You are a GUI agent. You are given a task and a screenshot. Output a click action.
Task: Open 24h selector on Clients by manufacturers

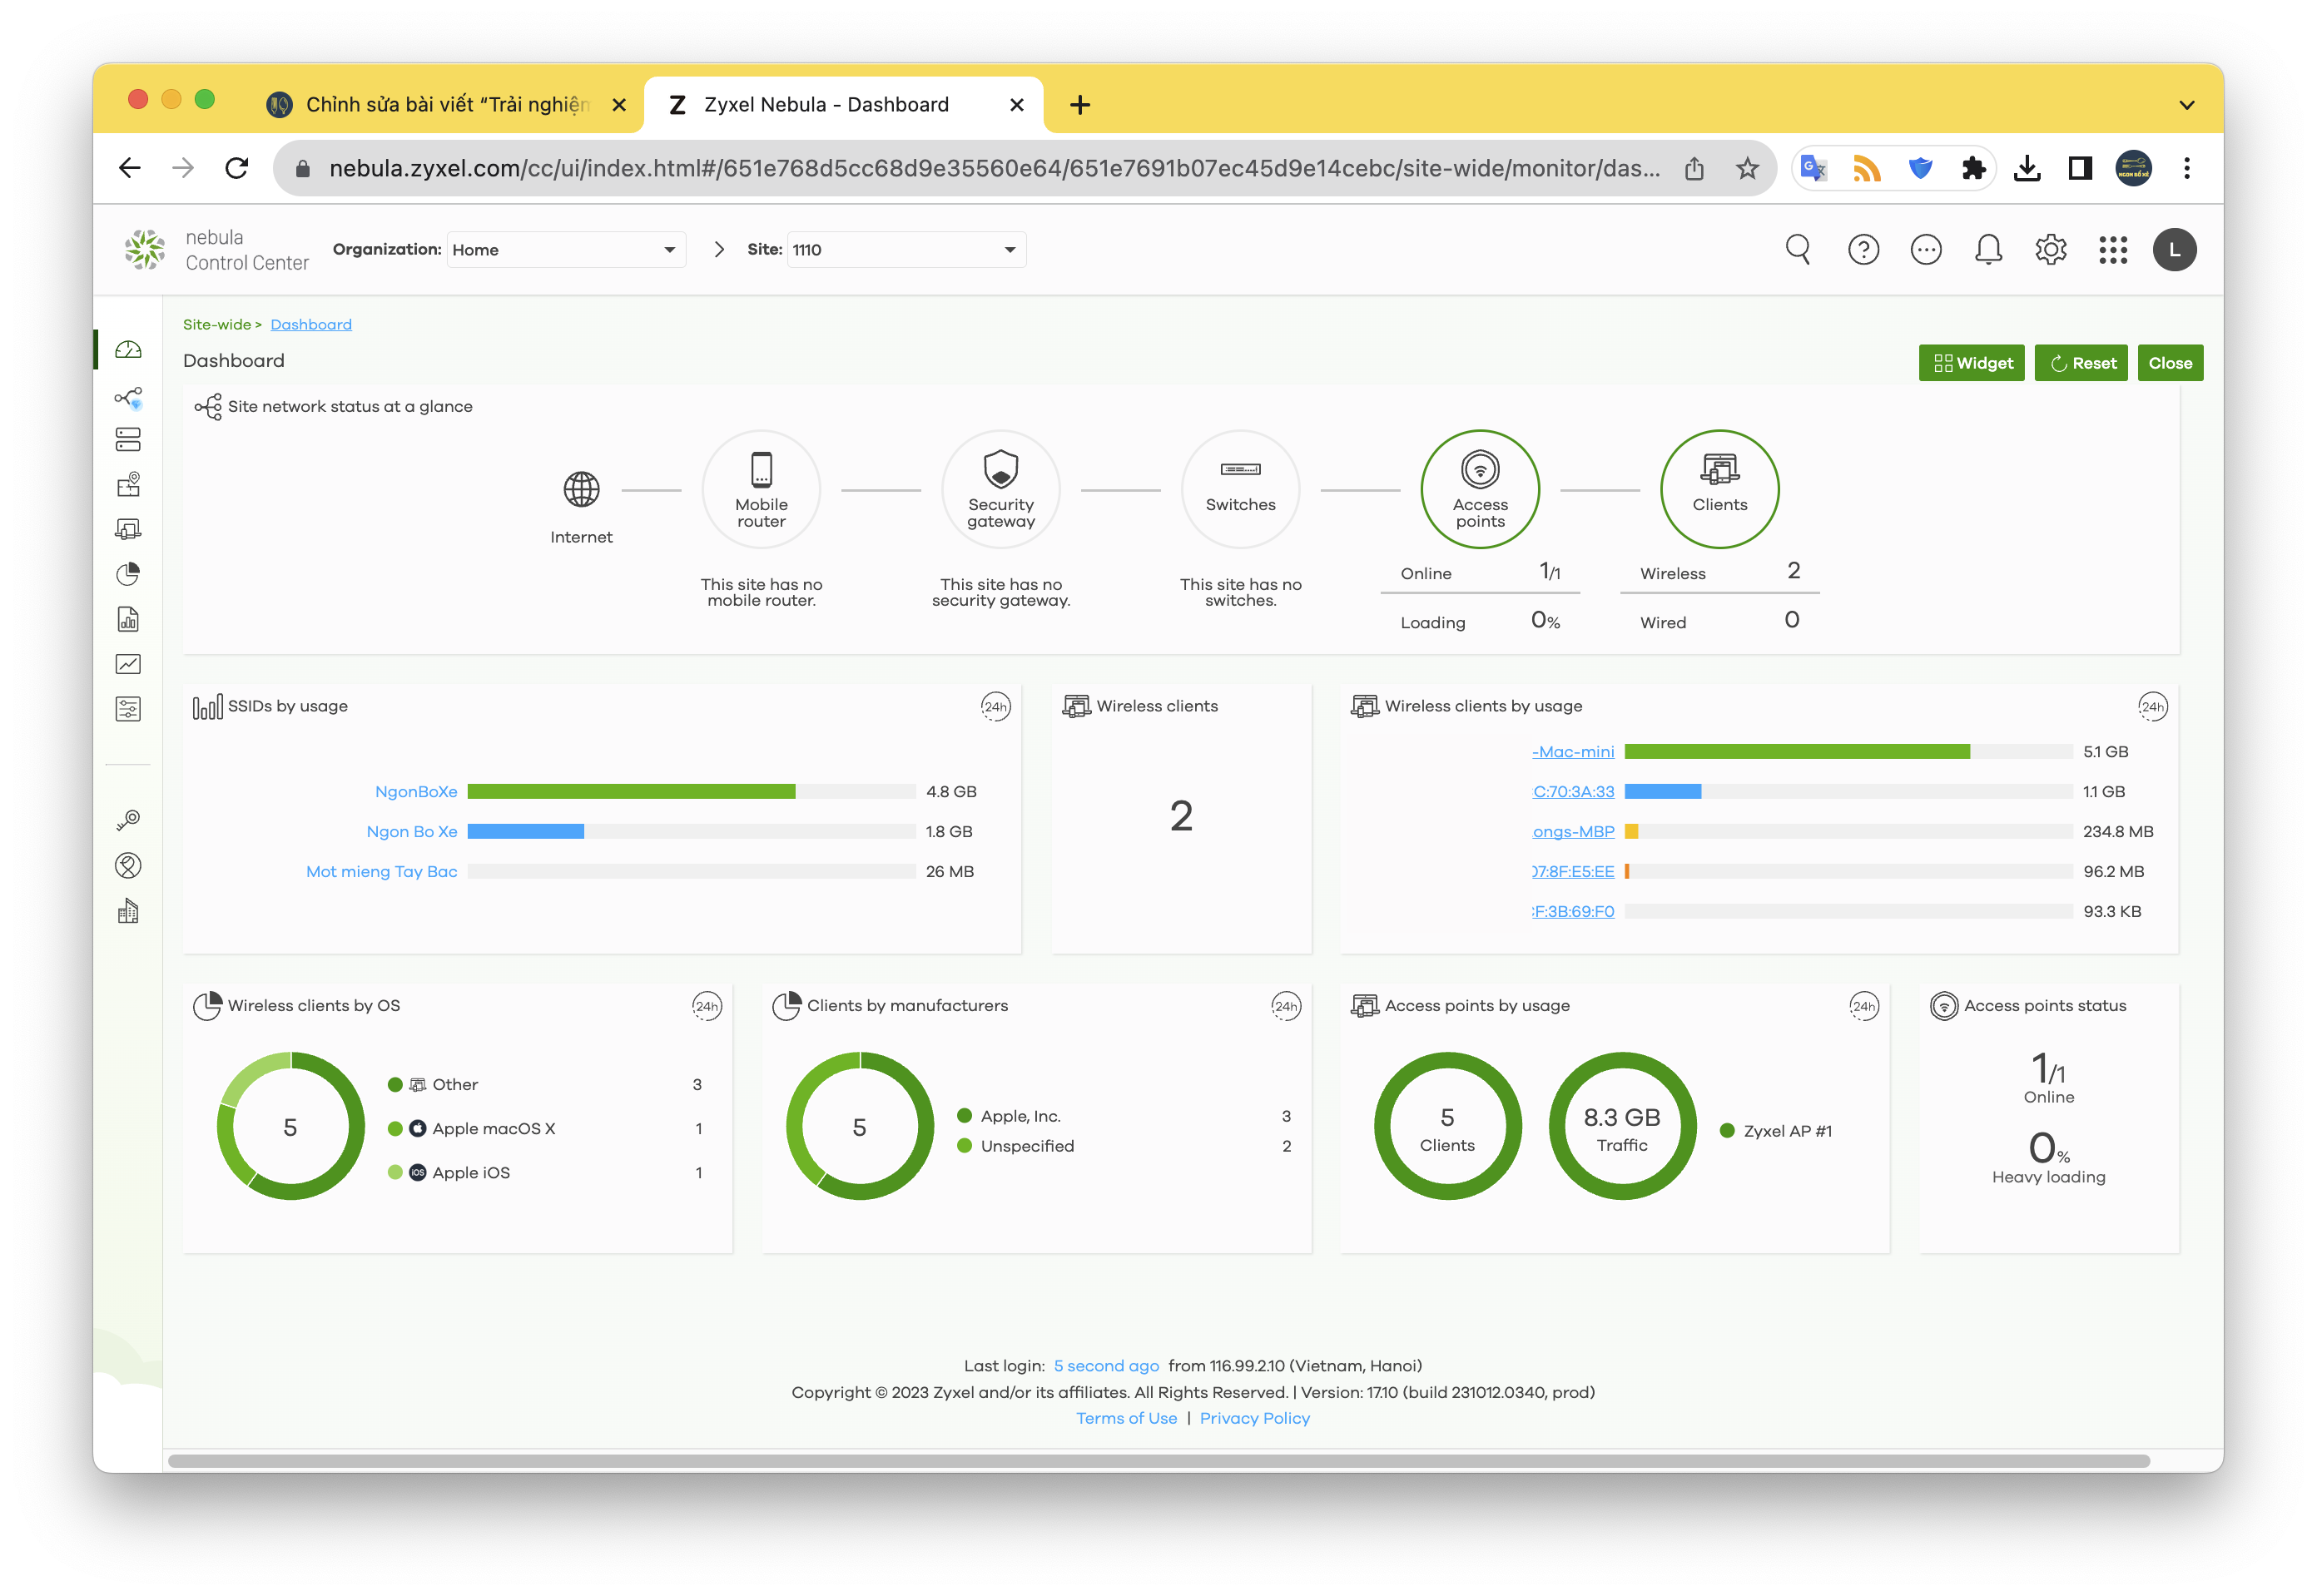(x=1285, y=1006)
